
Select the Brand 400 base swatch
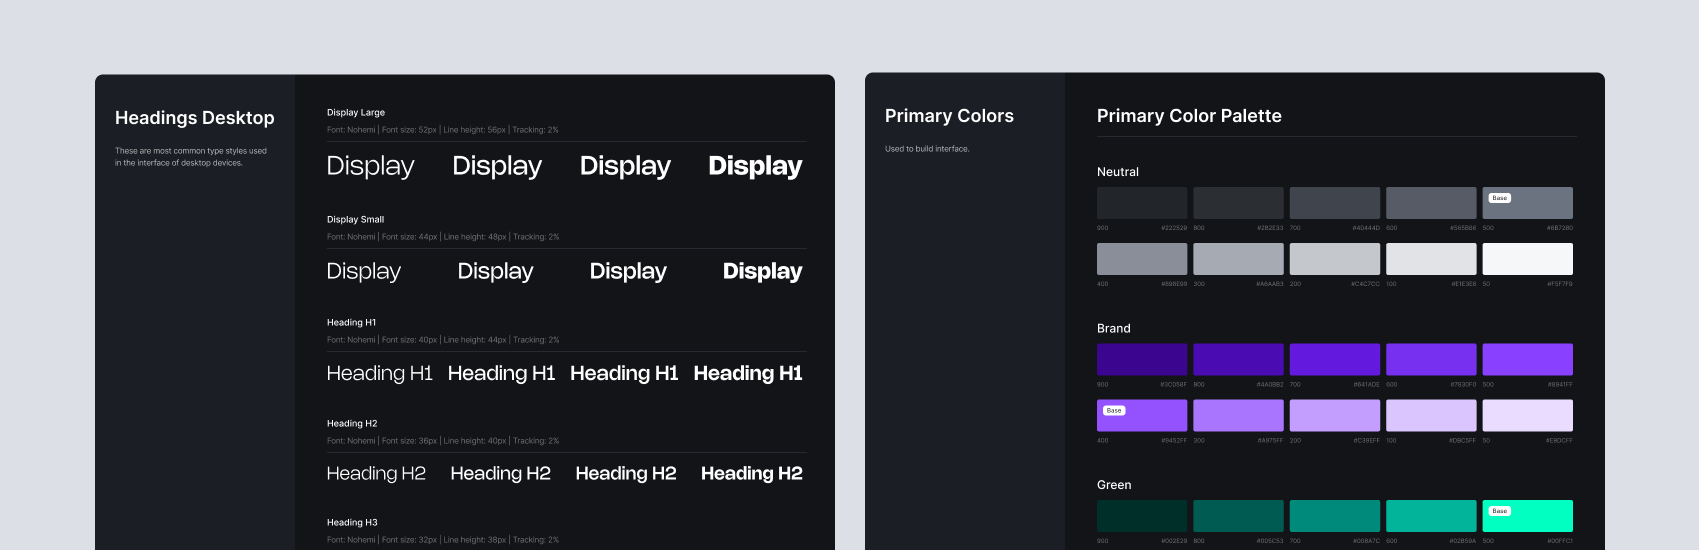pyautogui.click(x=1142, y=416)
